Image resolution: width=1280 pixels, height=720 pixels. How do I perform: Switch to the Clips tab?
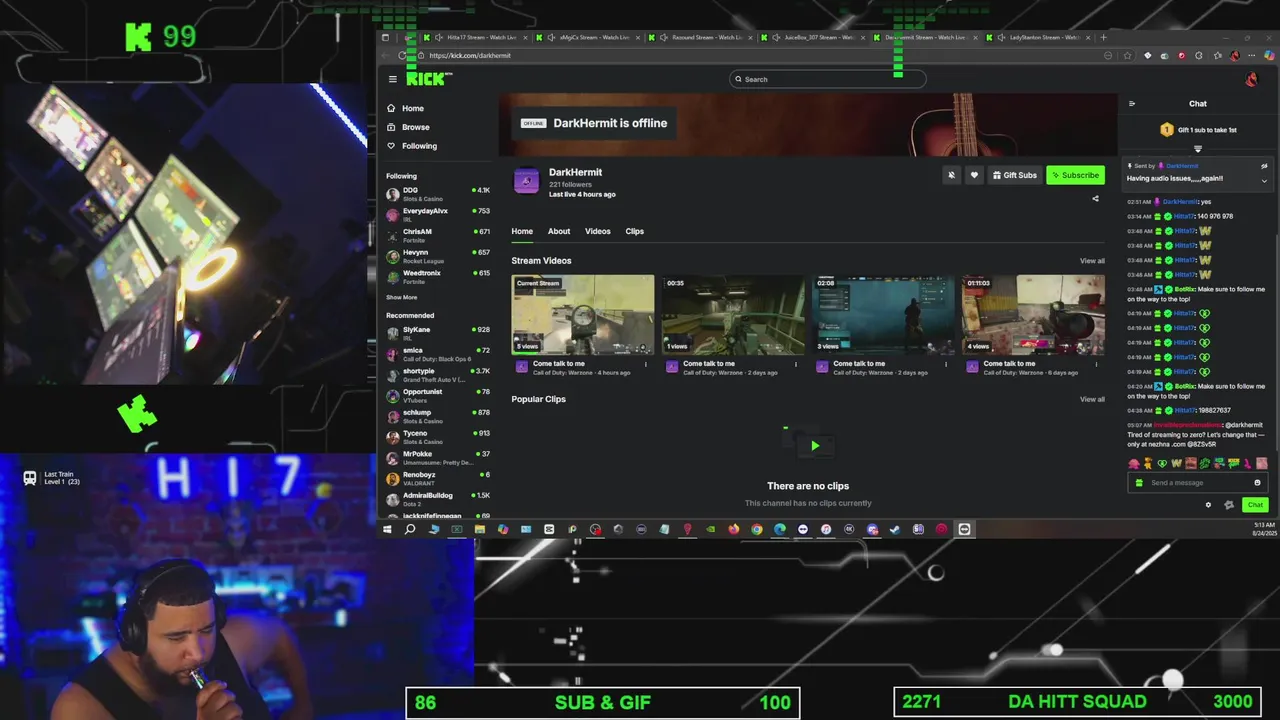pos(635,231)
